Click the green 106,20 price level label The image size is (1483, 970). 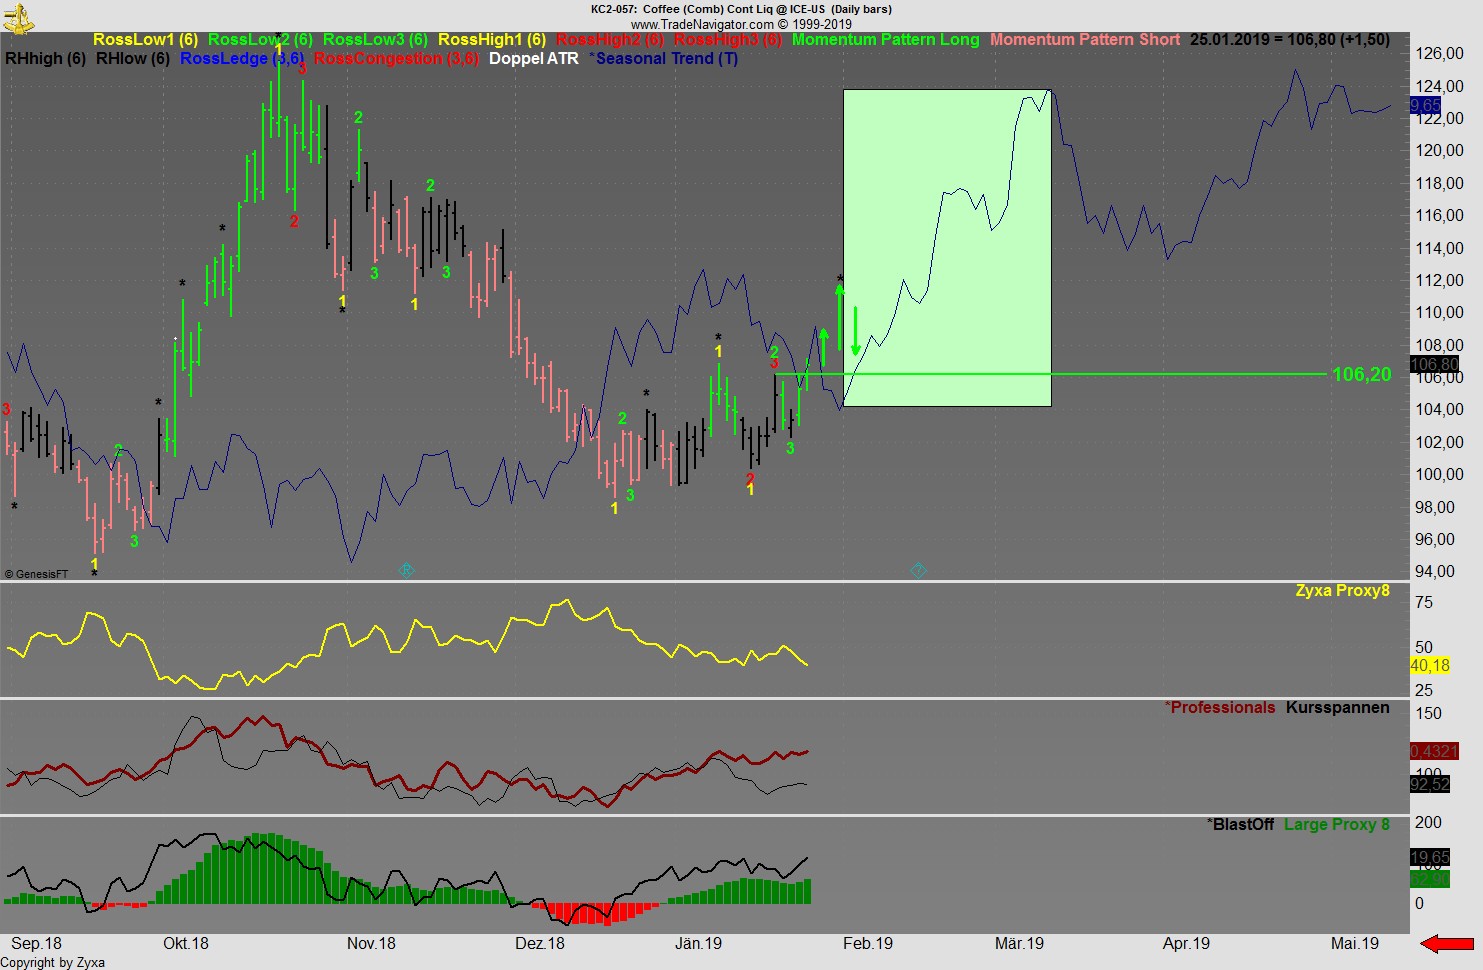coord(1361,374)
